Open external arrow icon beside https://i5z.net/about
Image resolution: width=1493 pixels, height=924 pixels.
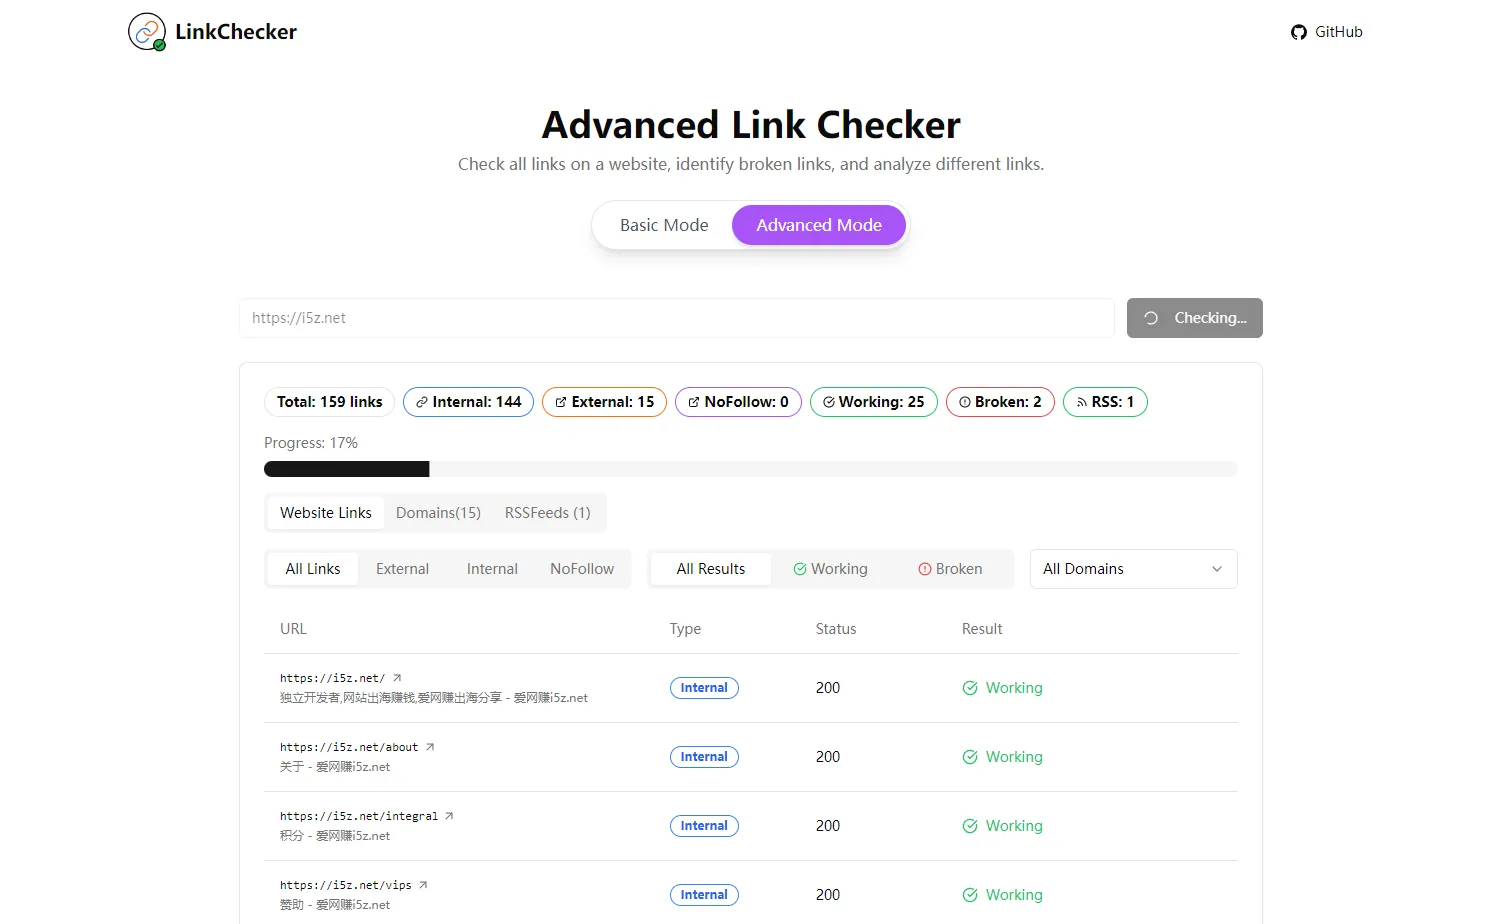pos(430,747)
